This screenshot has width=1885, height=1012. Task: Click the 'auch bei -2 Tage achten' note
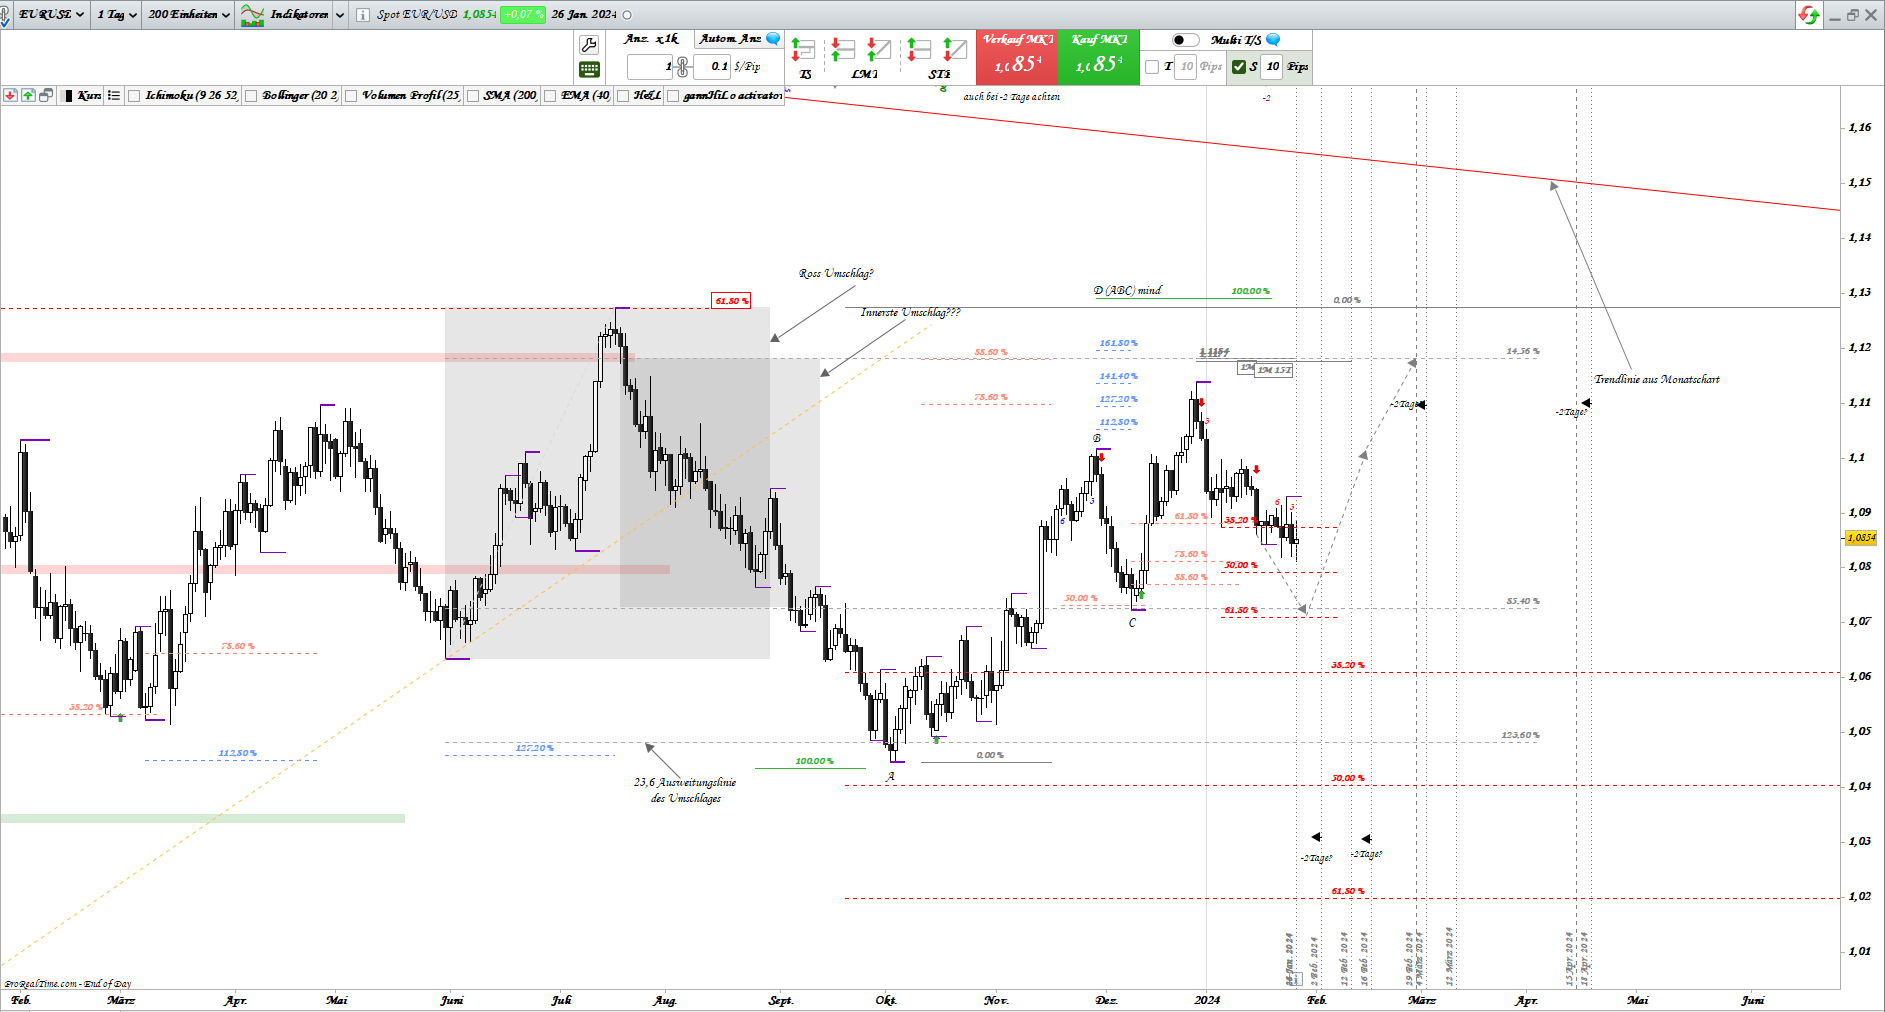point(1011,97)
